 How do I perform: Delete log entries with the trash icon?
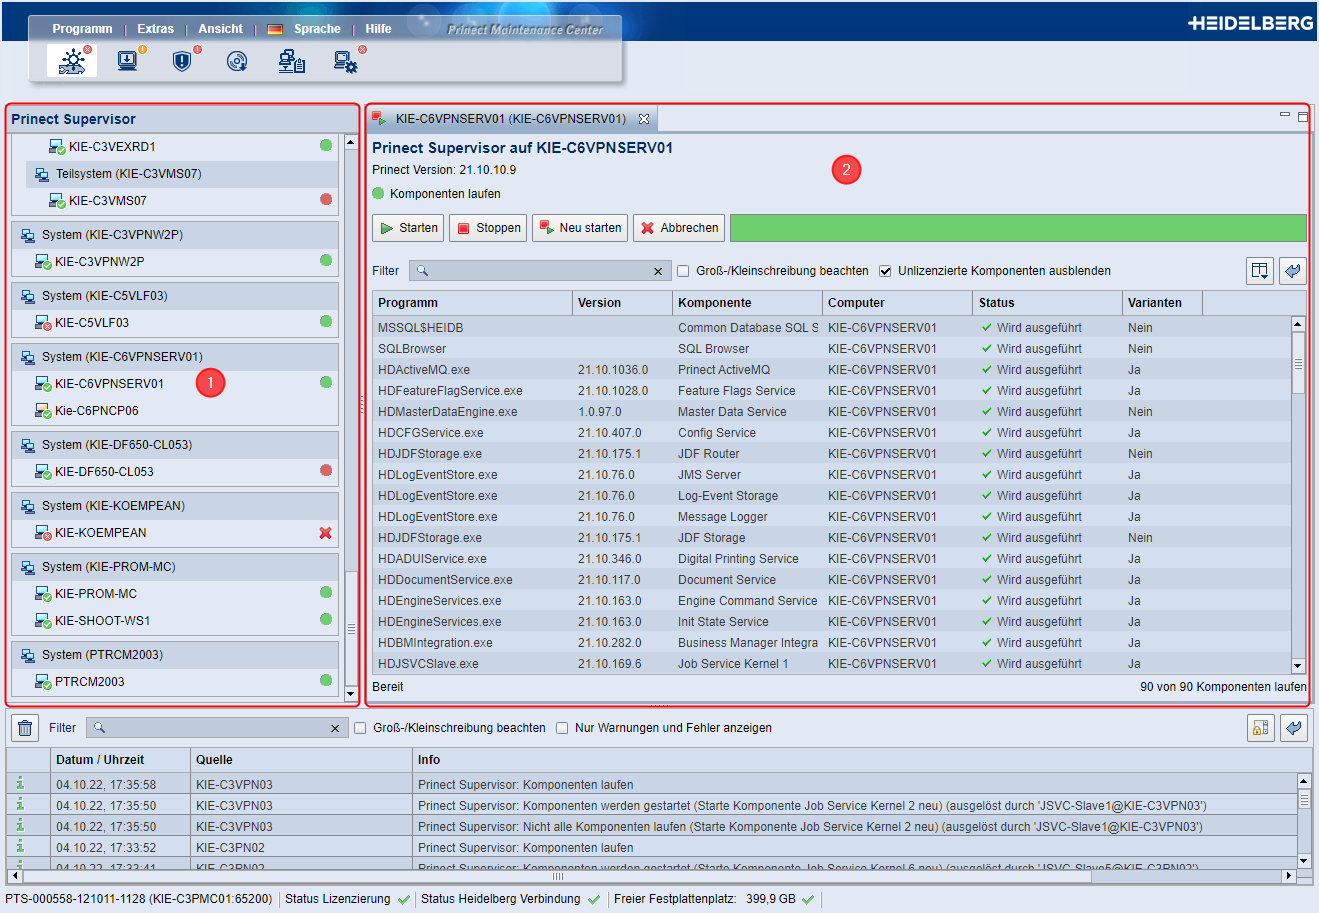point(25,728)
